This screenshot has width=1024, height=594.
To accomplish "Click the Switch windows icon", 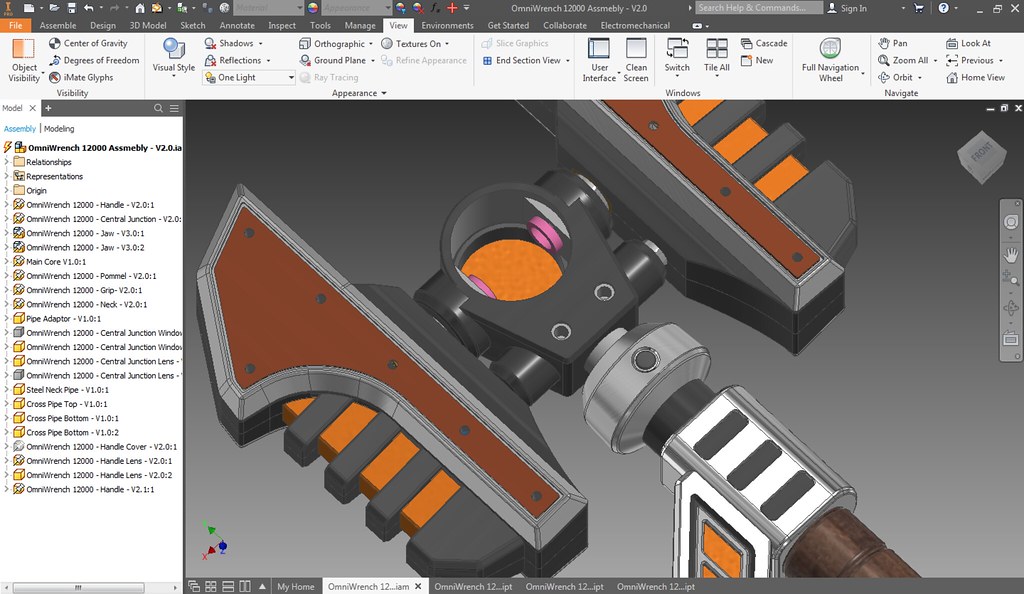I will point(677,49).
